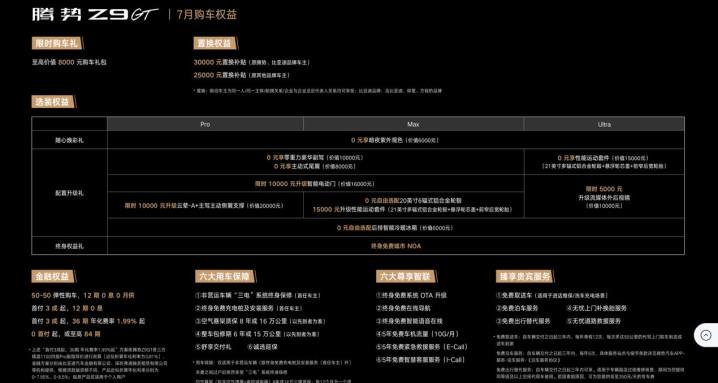Image resolution: width=718 pixels, height=383 pixels.
Task: Click the 7月购车权益 page title
Action: [207, 15]
